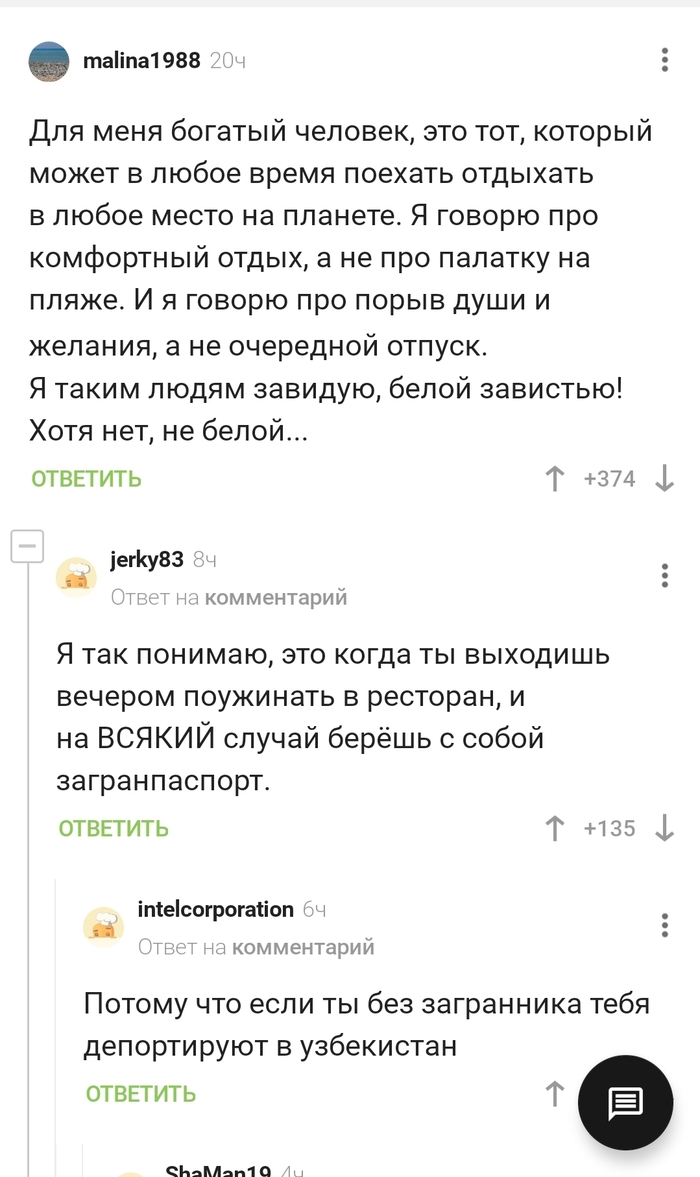
Task: Click ОТВЕТИТЬ under malina1988's comment
Action: click(x=85, y=479)
